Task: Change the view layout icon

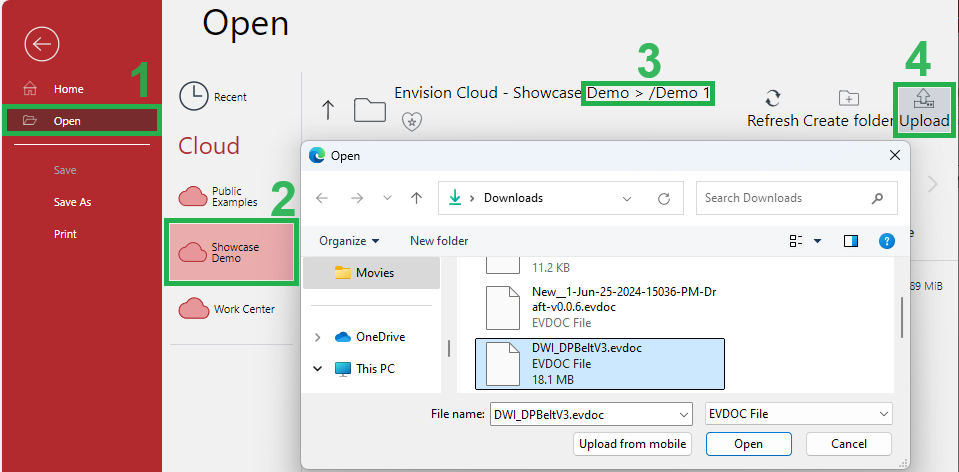Action: click(796, 241)
